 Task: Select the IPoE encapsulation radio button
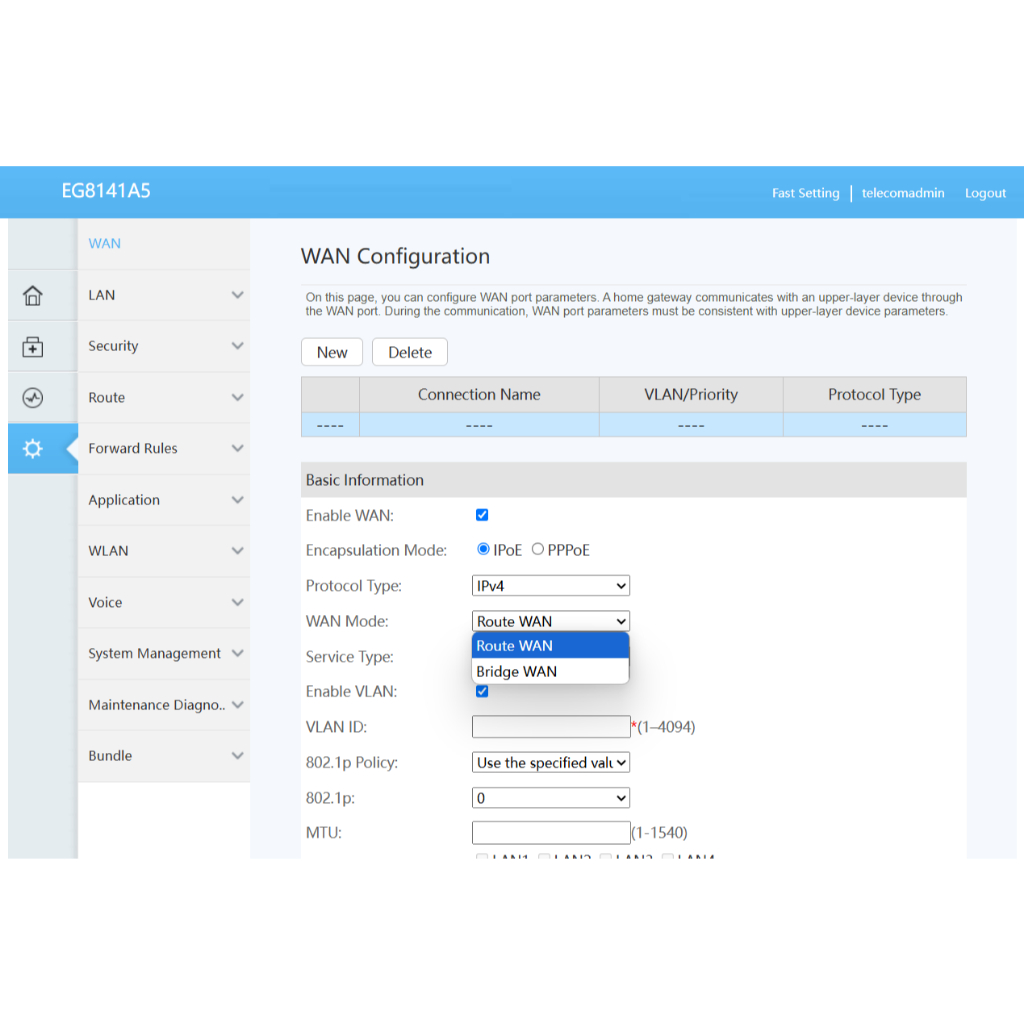pos(484,549)
